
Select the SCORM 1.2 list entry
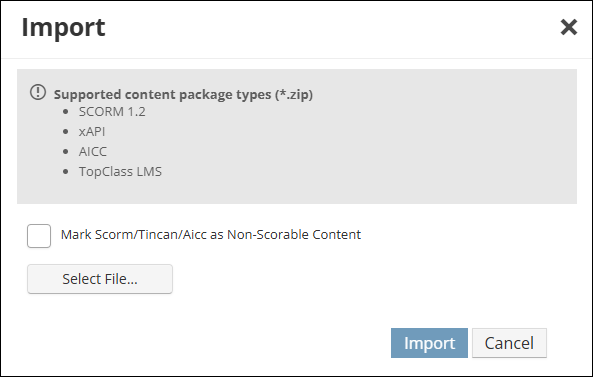(x=112, y=112)
